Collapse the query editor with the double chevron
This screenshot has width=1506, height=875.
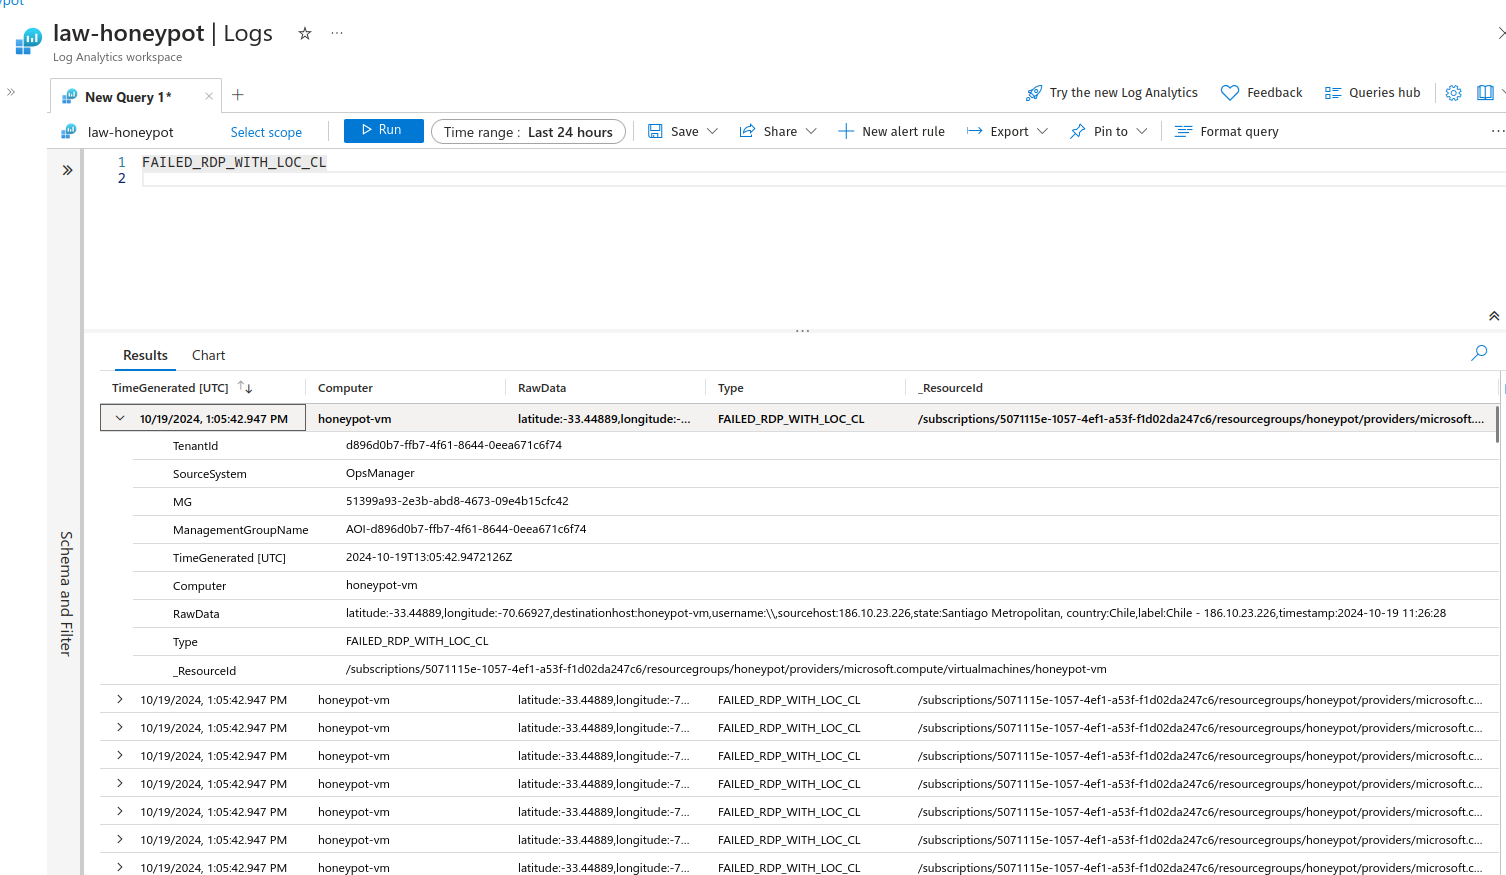tap(1494, 316)
